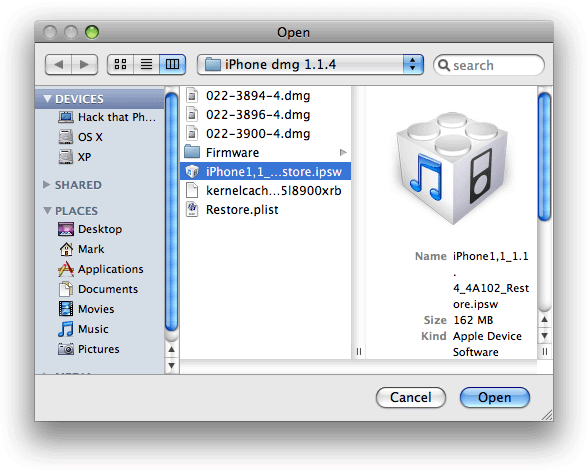Click the green zoom window button
Screen dimensions: 586x473
pos(92,32)
